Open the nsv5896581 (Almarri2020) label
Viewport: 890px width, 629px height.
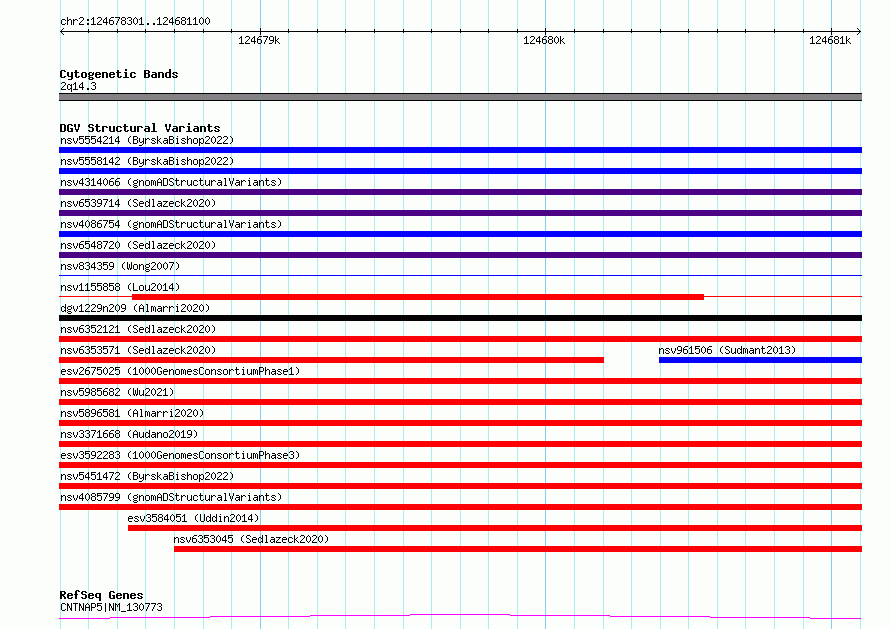(132, 413)
